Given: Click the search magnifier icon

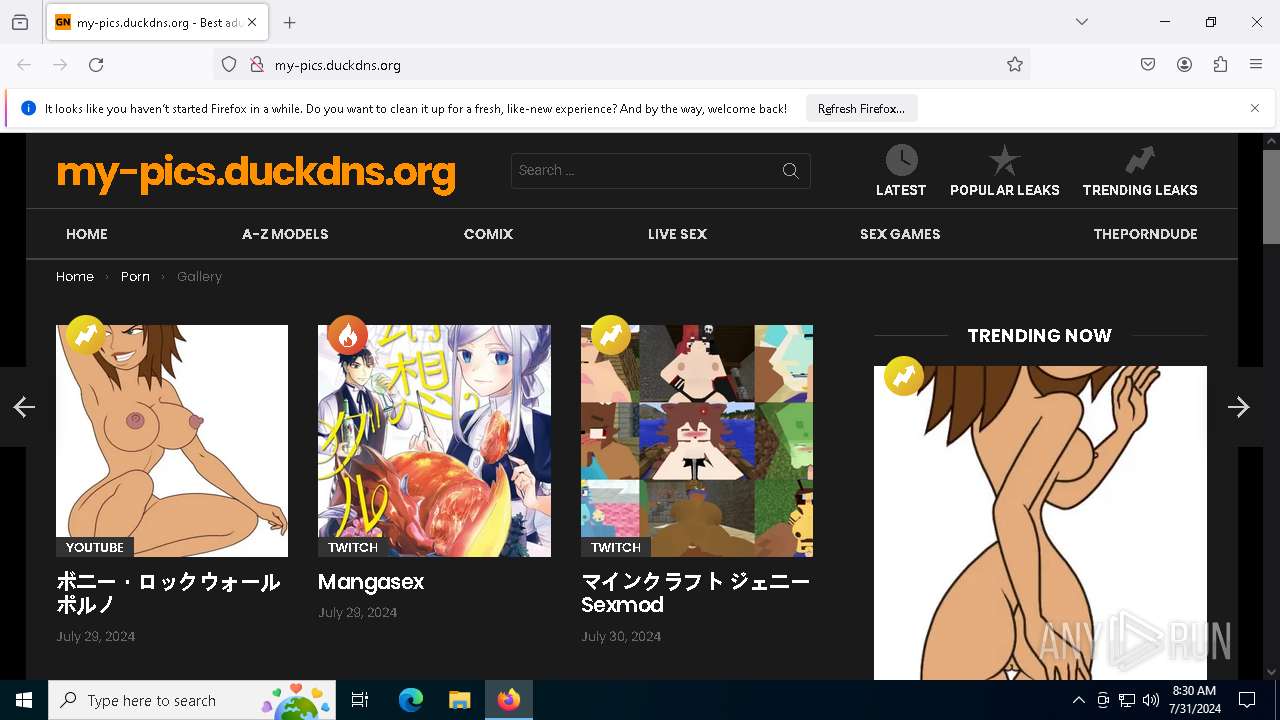Looking at the screenshot, I should point(791,171).
